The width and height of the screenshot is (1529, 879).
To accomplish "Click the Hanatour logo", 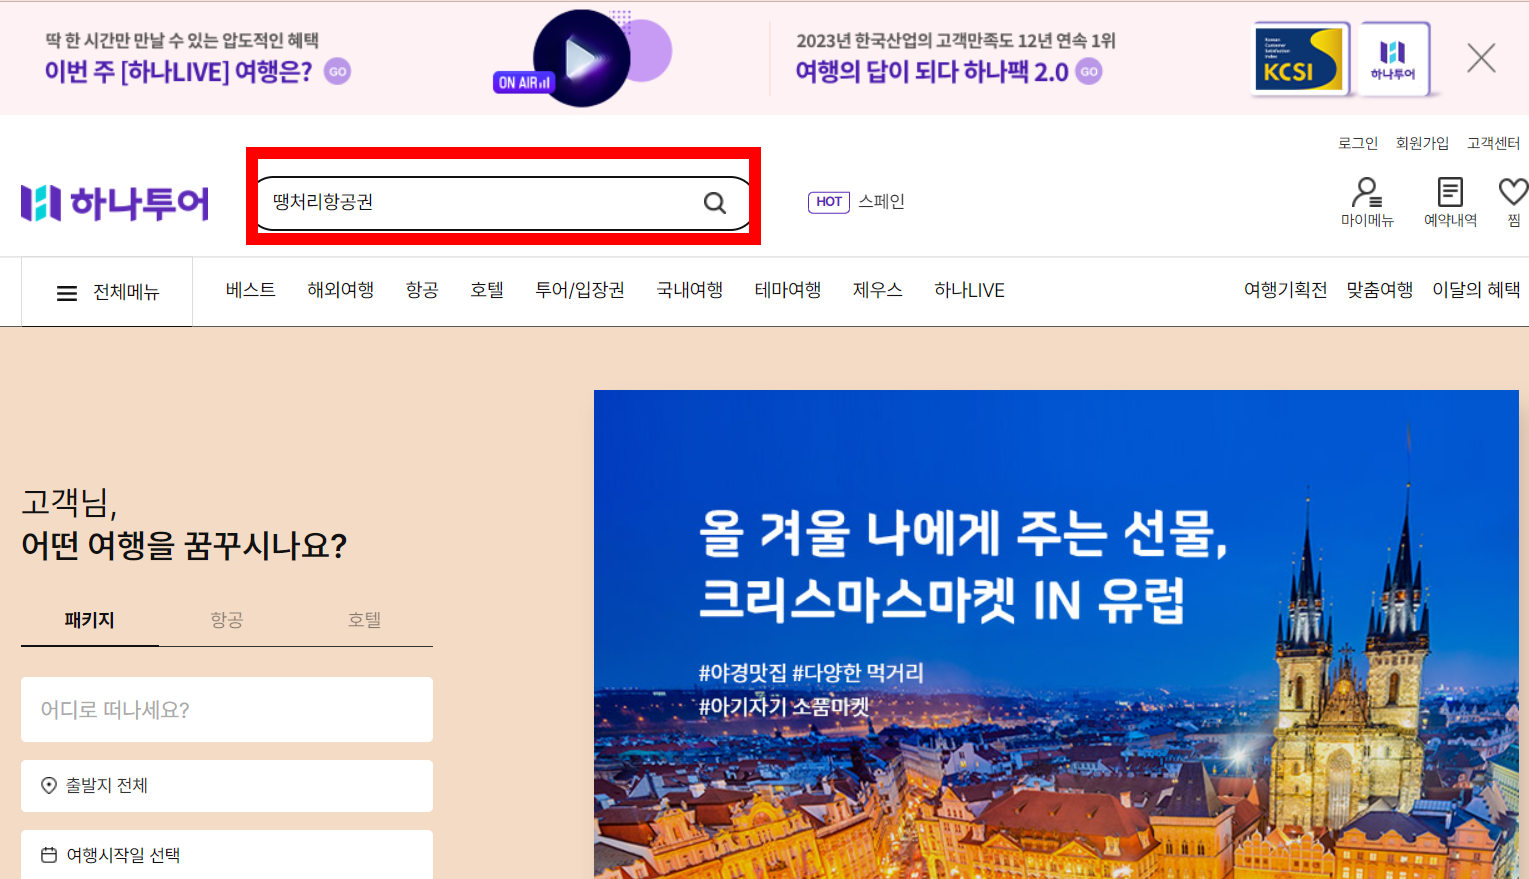I will tap(113, 202).
